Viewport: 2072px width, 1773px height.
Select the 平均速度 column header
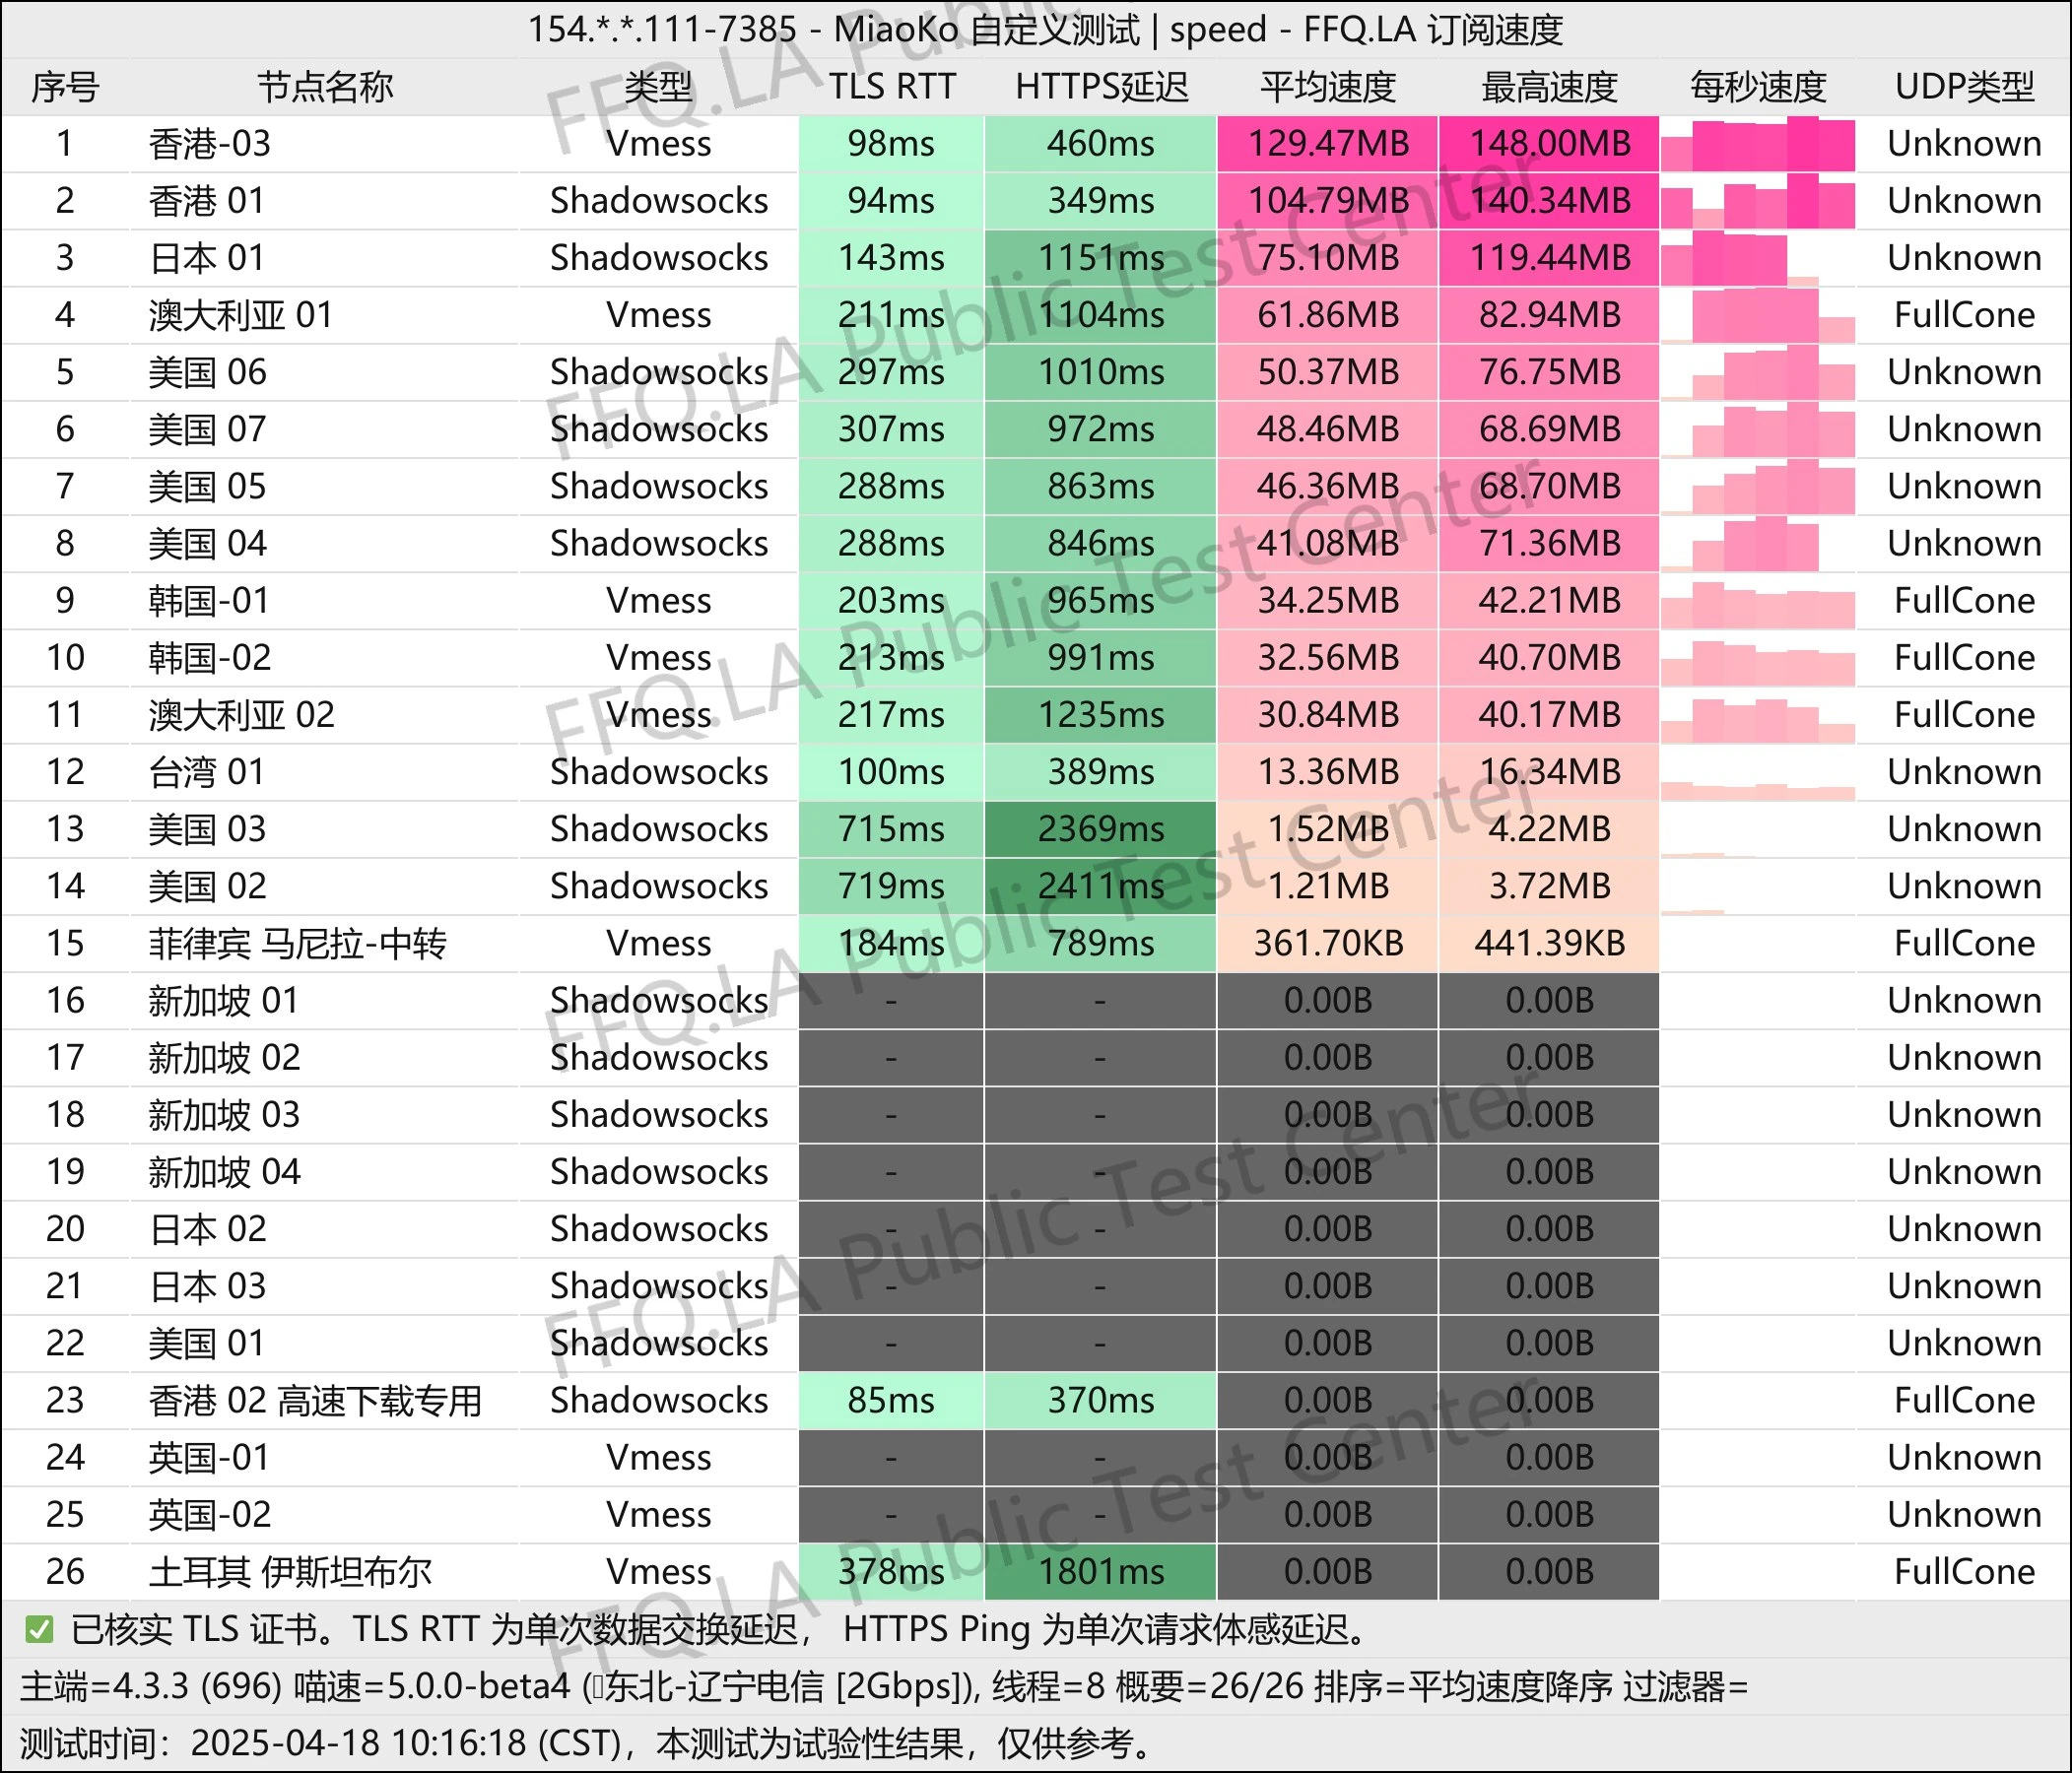[x=1328, y=87]
